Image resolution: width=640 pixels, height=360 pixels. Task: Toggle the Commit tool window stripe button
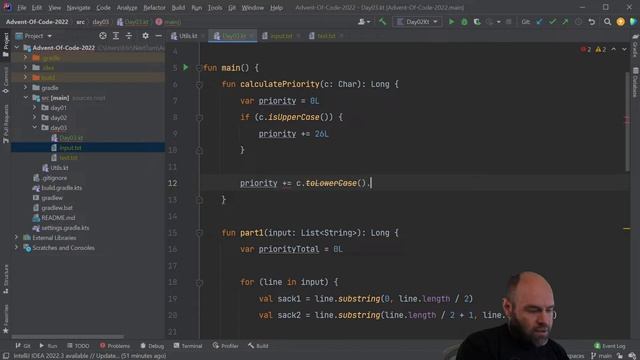click(5, 80)
